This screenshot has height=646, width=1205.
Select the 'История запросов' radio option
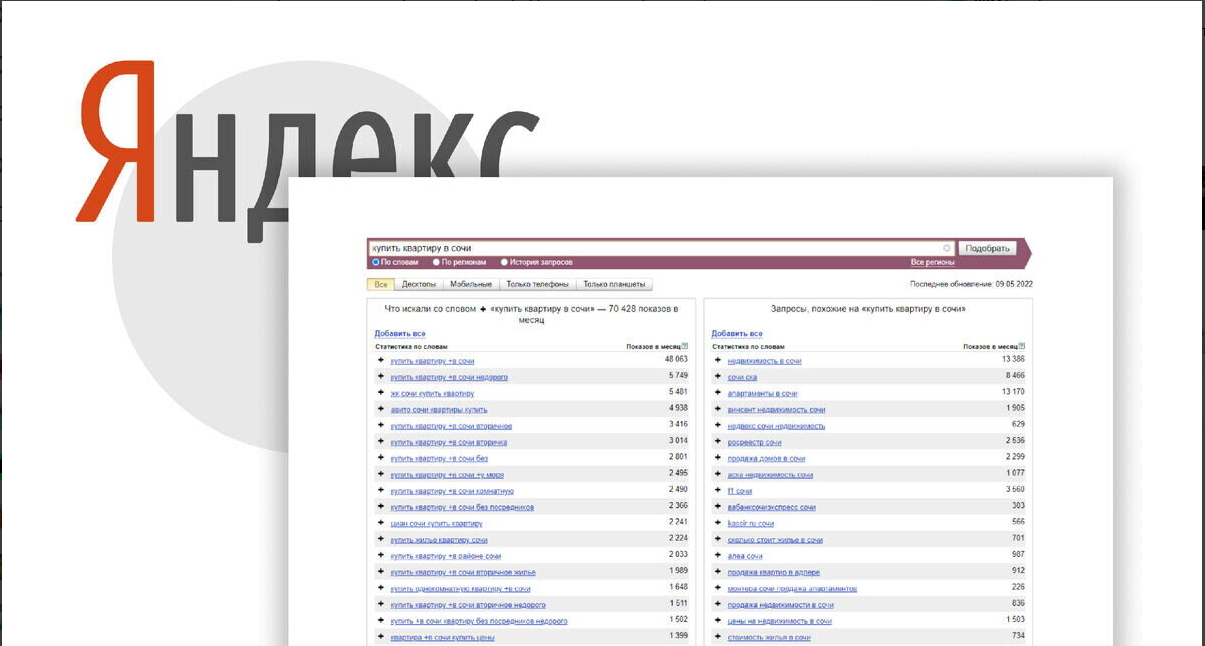[504, 262]
